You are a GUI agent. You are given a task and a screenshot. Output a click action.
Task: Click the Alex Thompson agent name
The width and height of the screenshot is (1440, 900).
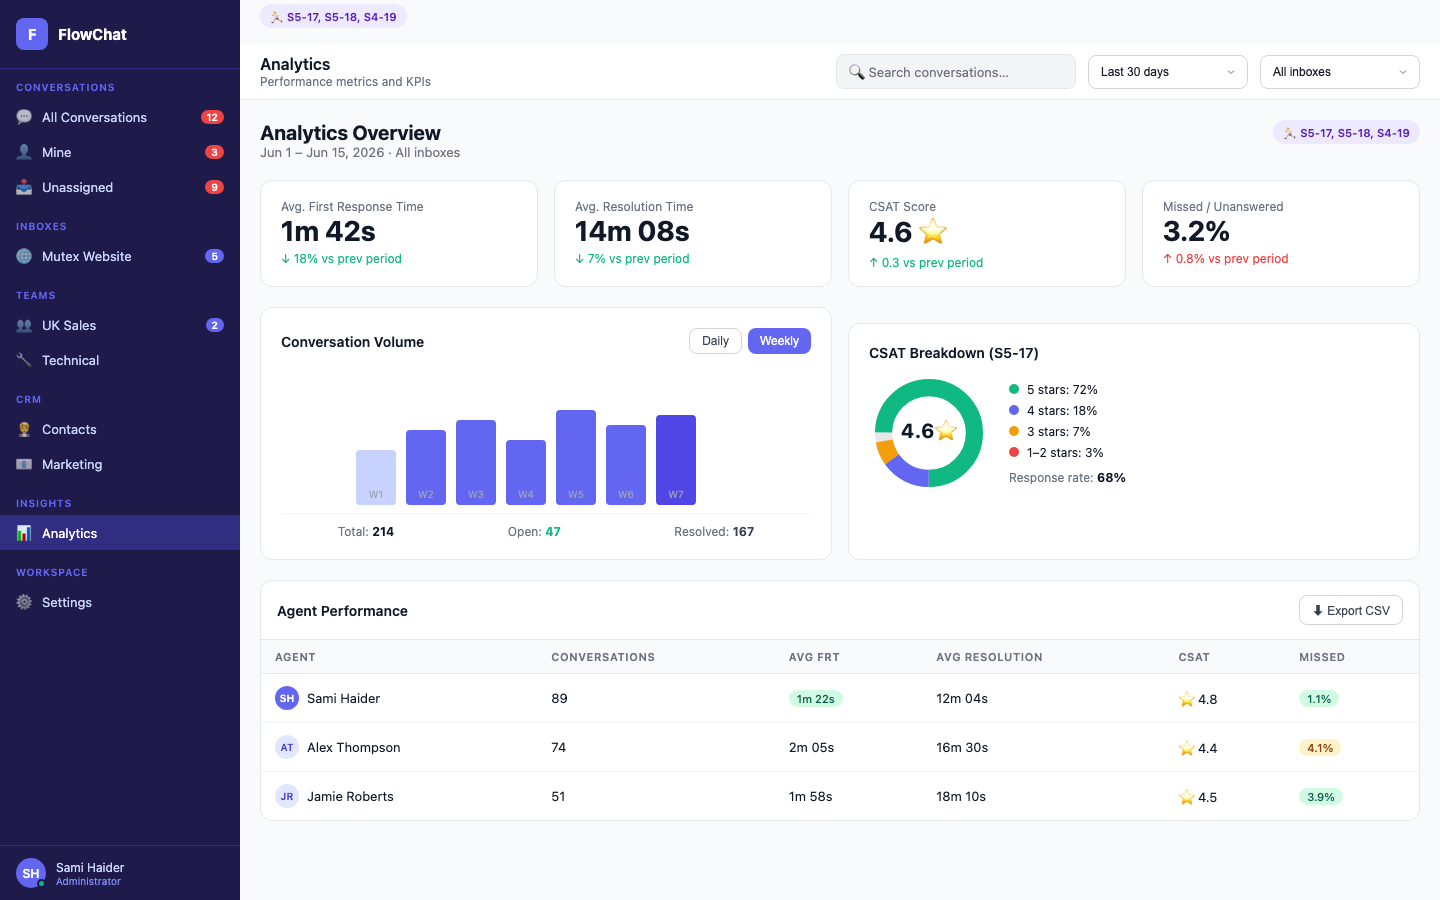(x=353, y=747)
